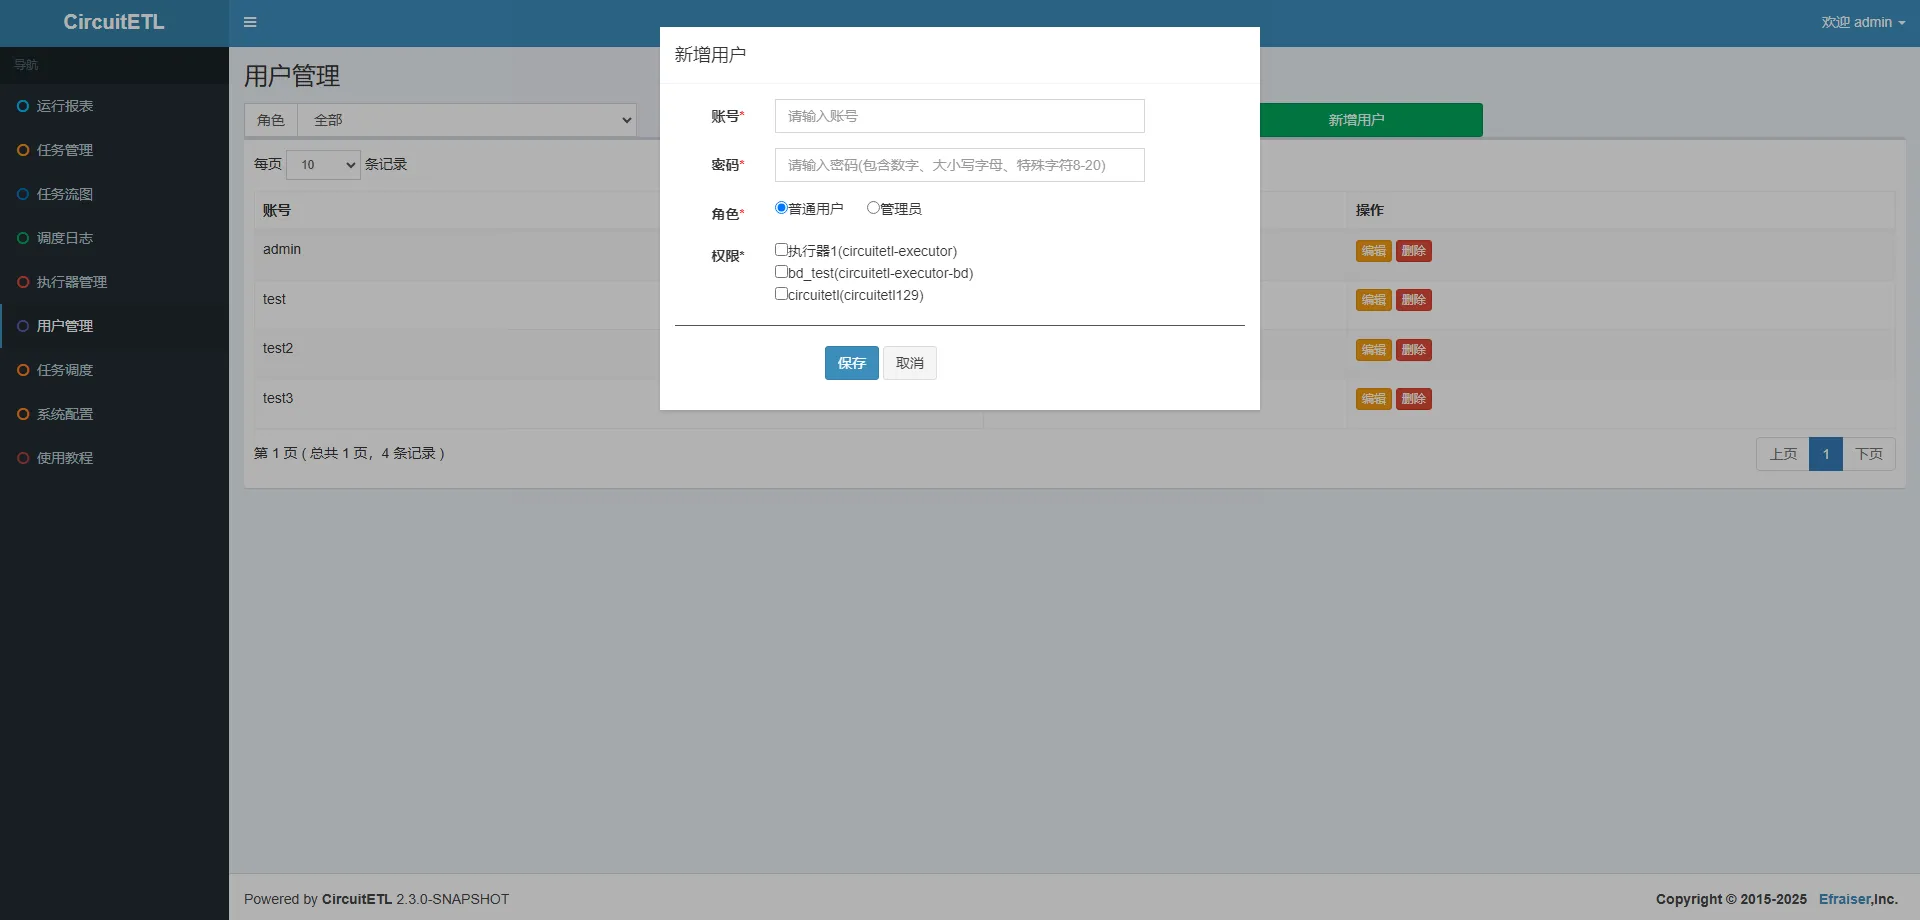This screenshot has width=1920, height=920.
Task: Open 用户管理 in the navigation menu
Action: point(65,326)
